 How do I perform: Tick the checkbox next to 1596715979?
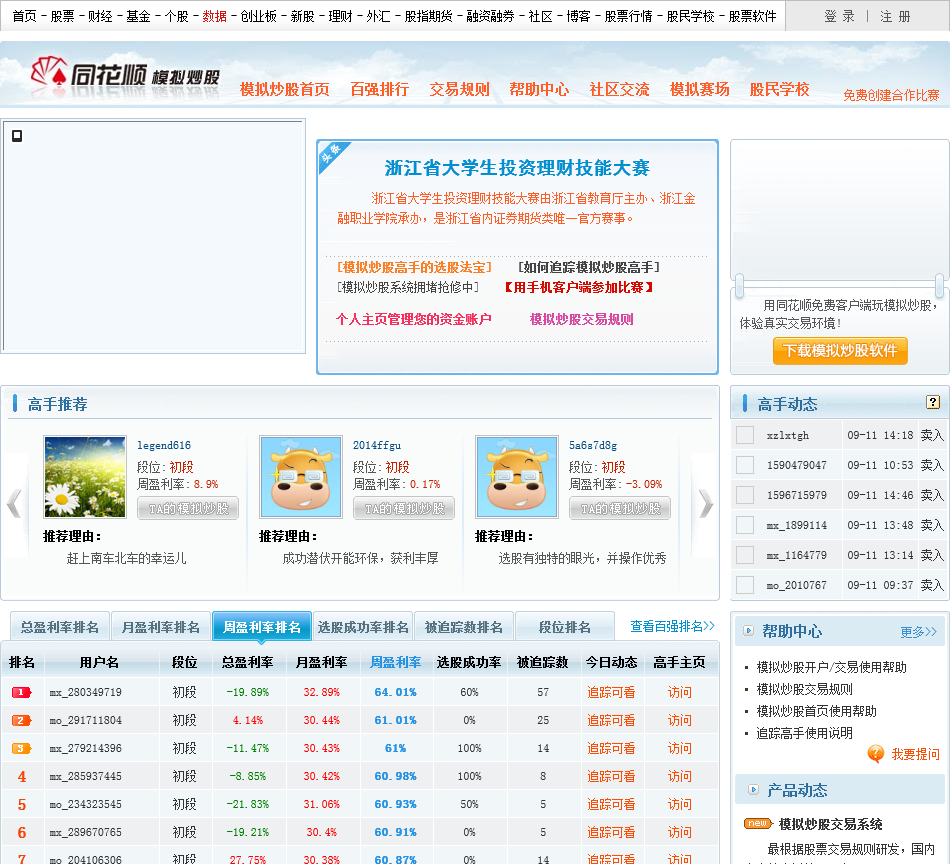745,495
